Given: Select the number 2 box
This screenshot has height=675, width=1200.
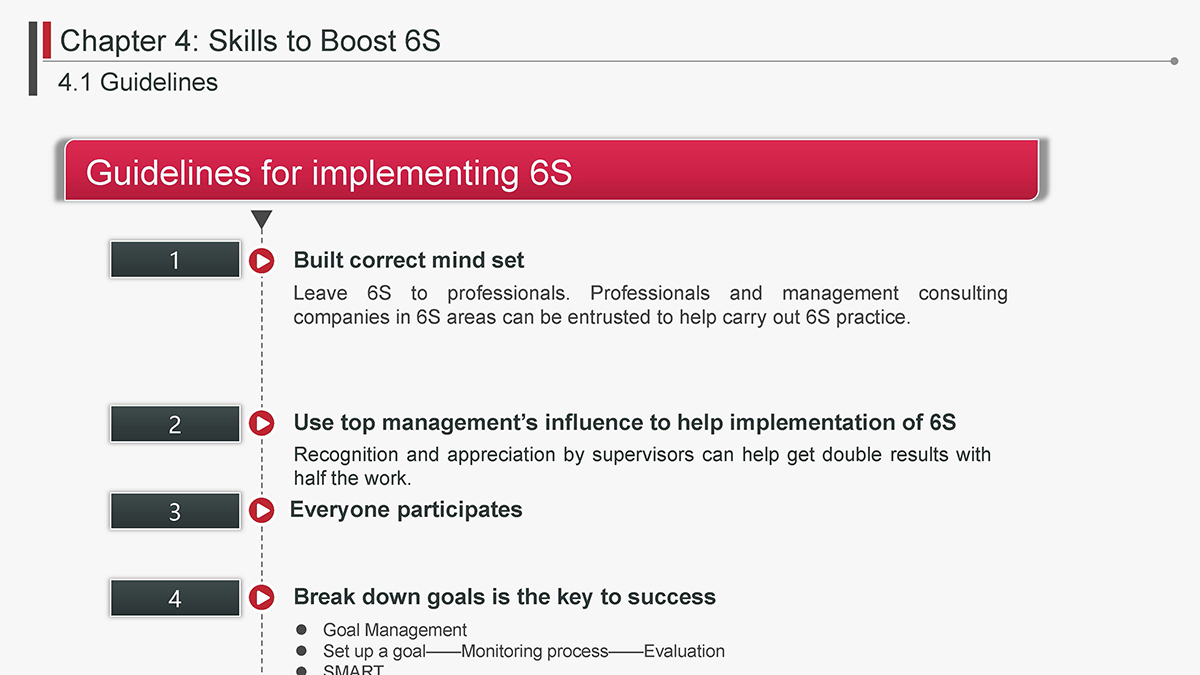Looking at the screenshot, I should (x=175, y=424).
